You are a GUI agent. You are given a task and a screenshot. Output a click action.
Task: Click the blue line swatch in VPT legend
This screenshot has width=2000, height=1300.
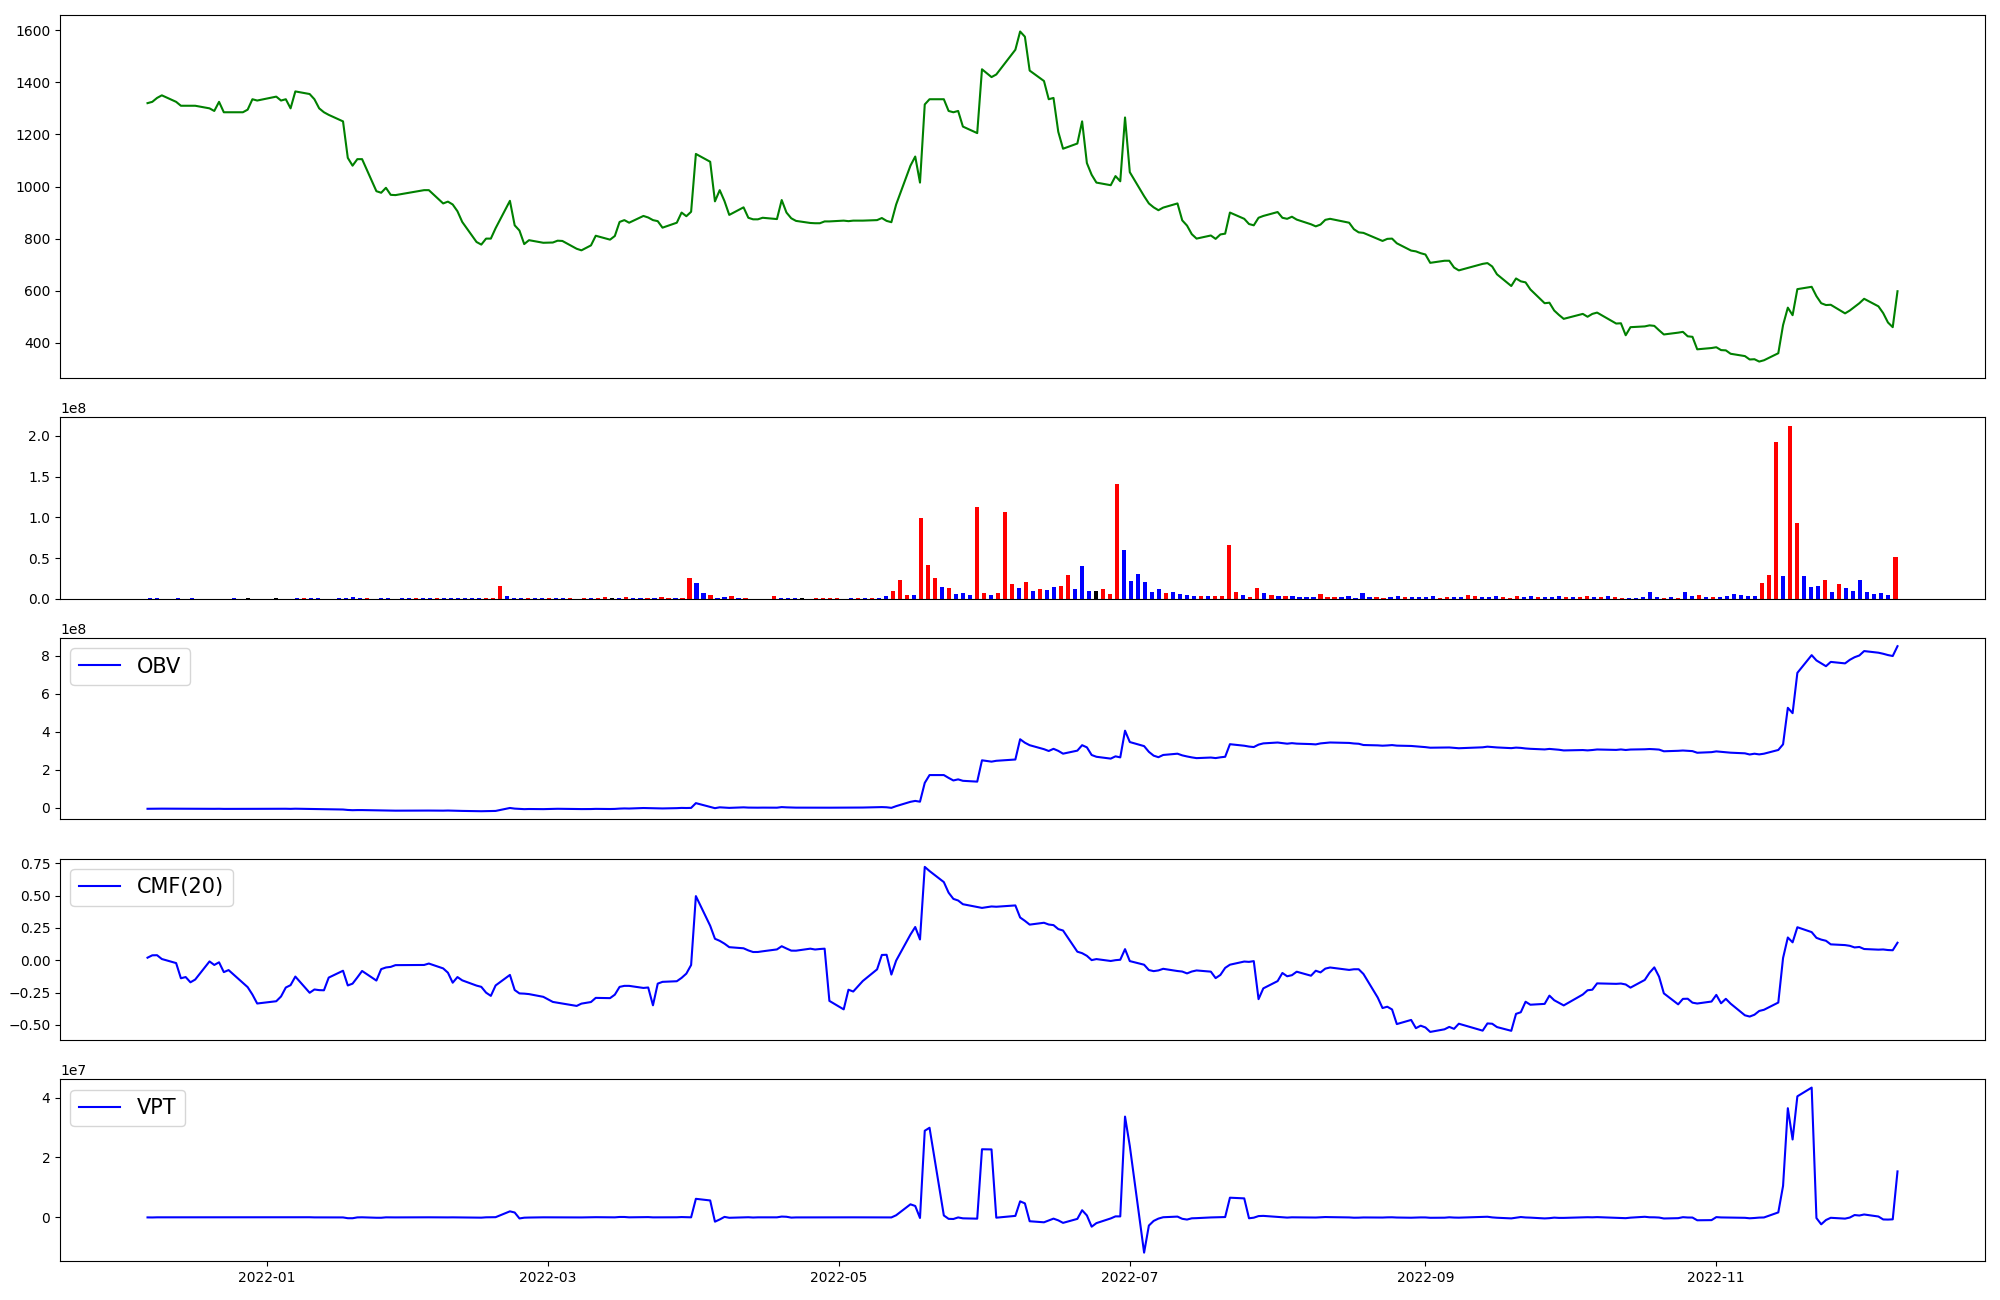tap(100, 1107)
